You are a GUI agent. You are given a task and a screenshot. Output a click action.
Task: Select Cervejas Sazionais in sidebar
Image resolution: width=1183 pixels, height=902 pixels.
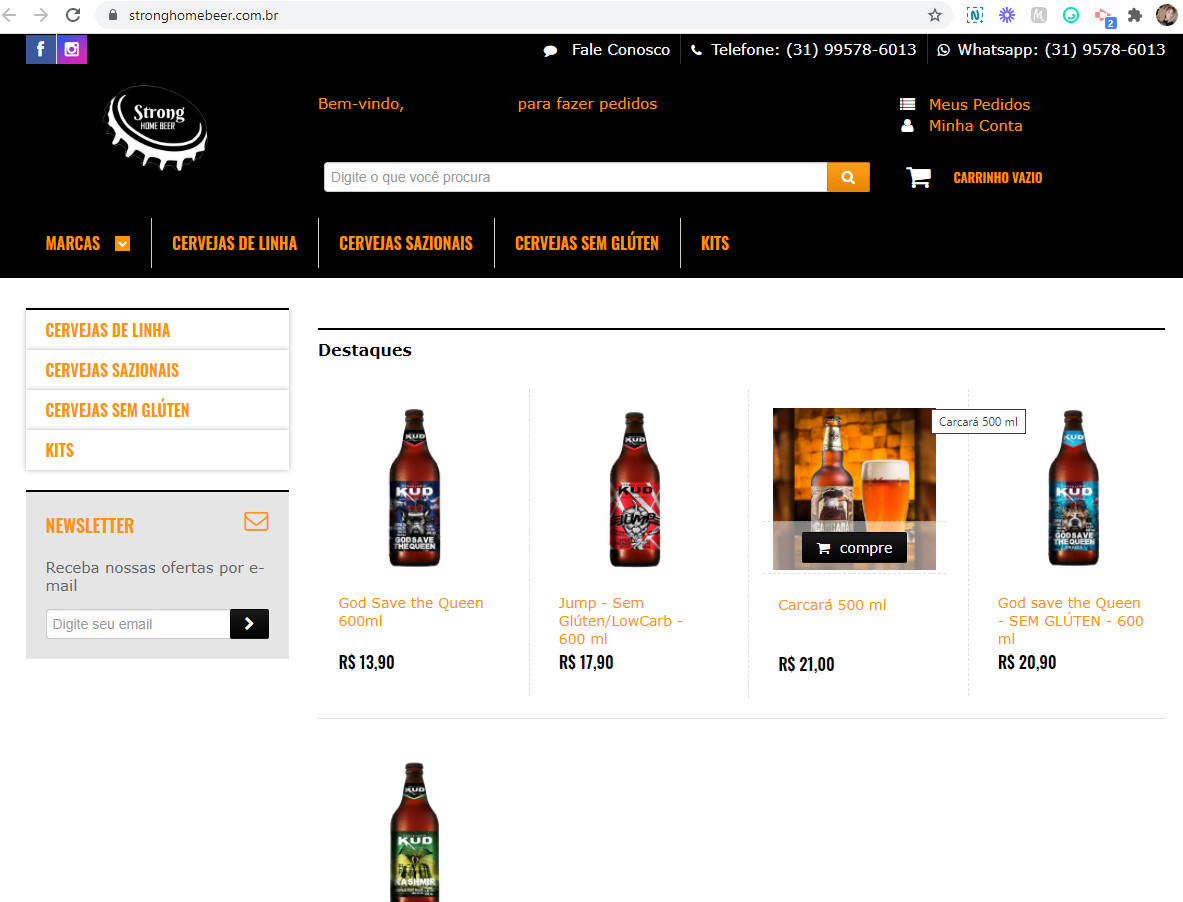click(158, 370)
